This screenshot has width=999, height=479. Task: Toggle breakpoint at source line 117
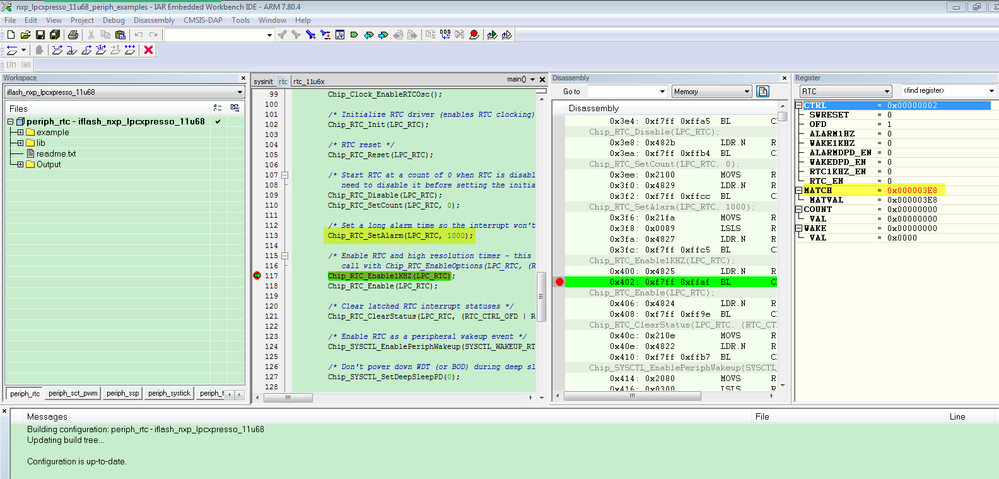pyautogui.click(x=257, y=276)
